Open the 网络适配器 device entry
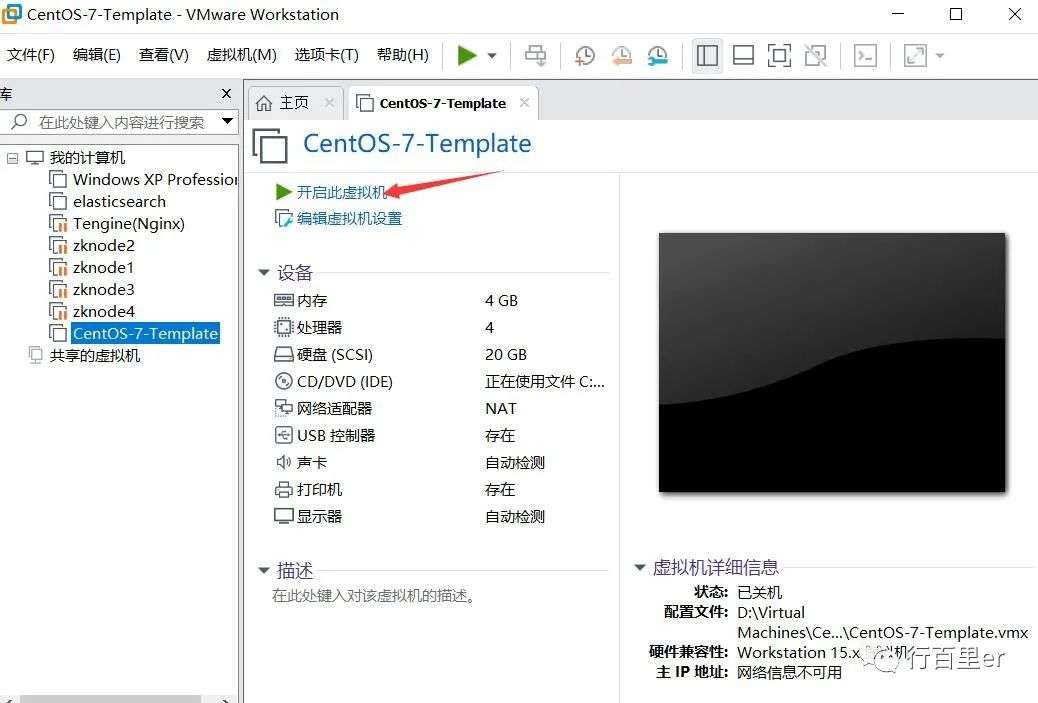The width and height of the screenshot is (1038, 703). point(334,408)
